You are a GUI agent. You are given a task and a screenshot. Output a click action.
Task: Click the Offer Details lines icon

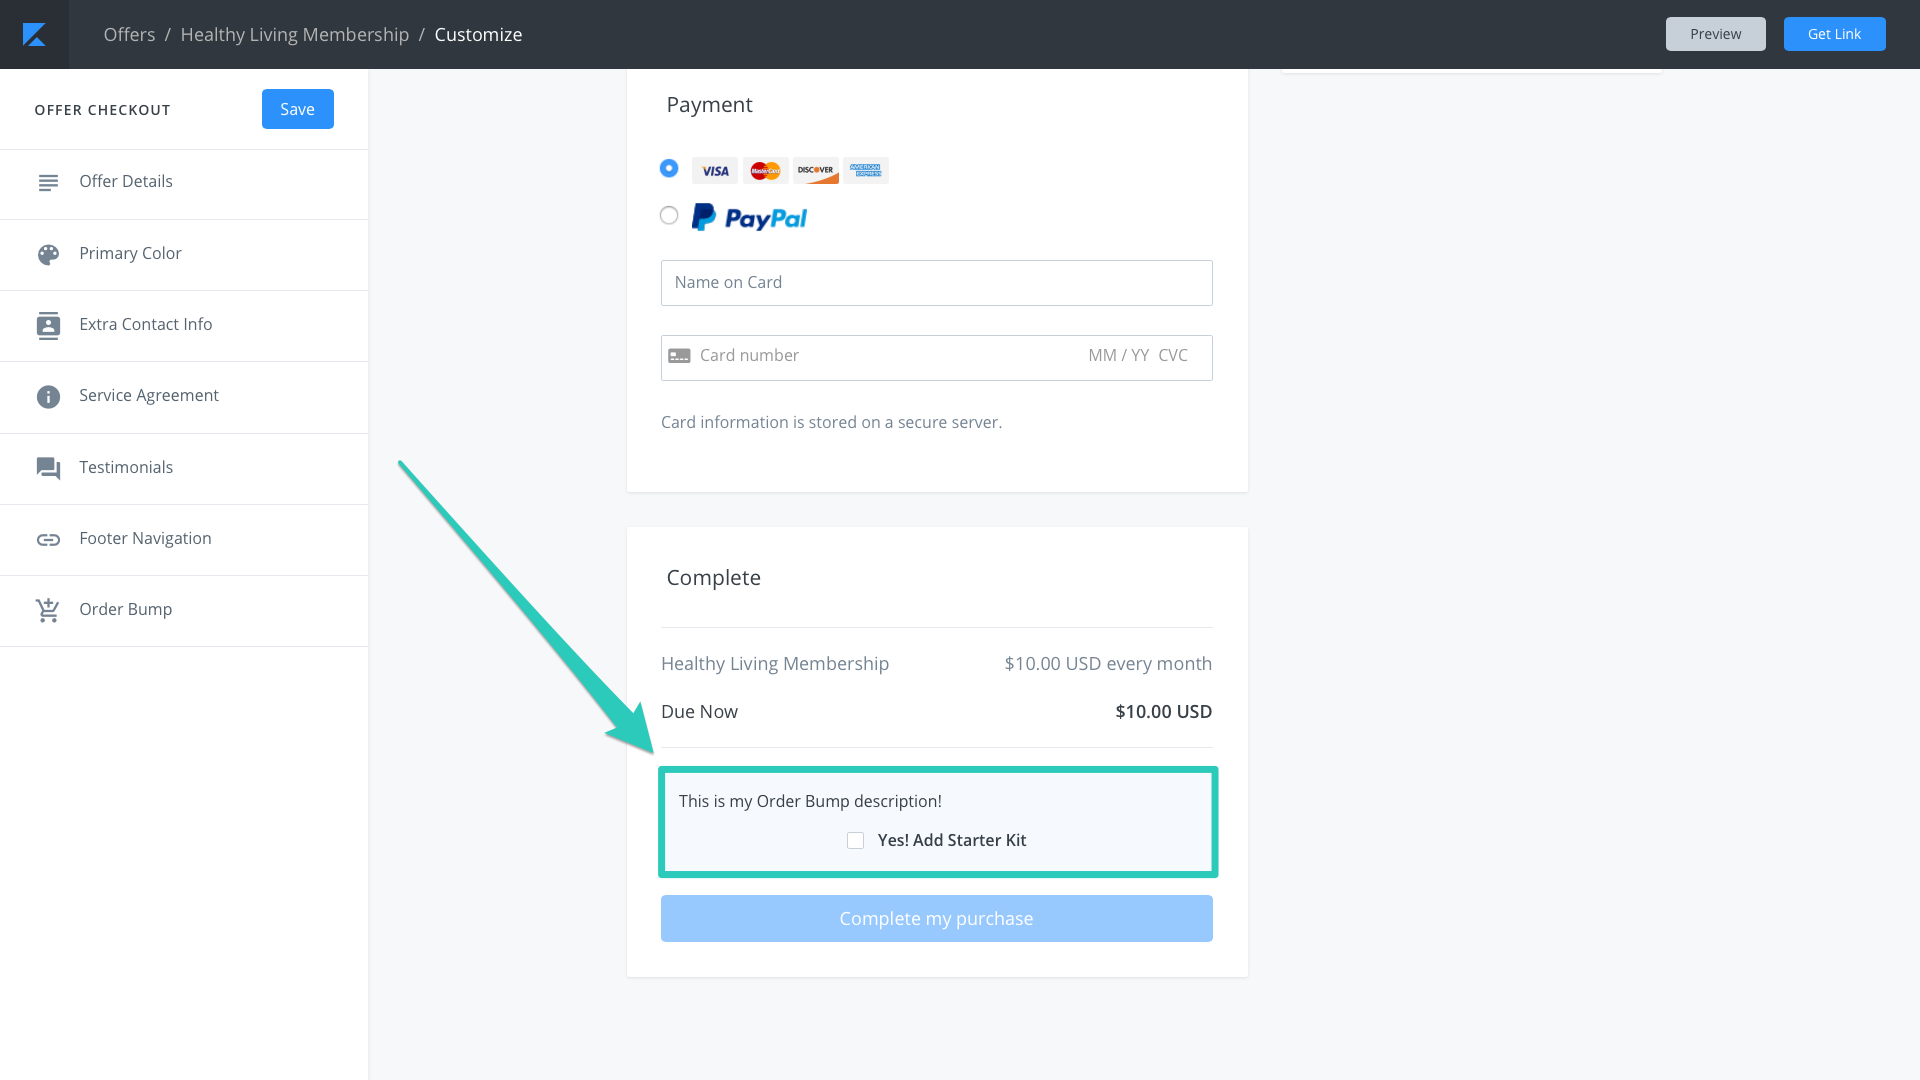point(48,183)
